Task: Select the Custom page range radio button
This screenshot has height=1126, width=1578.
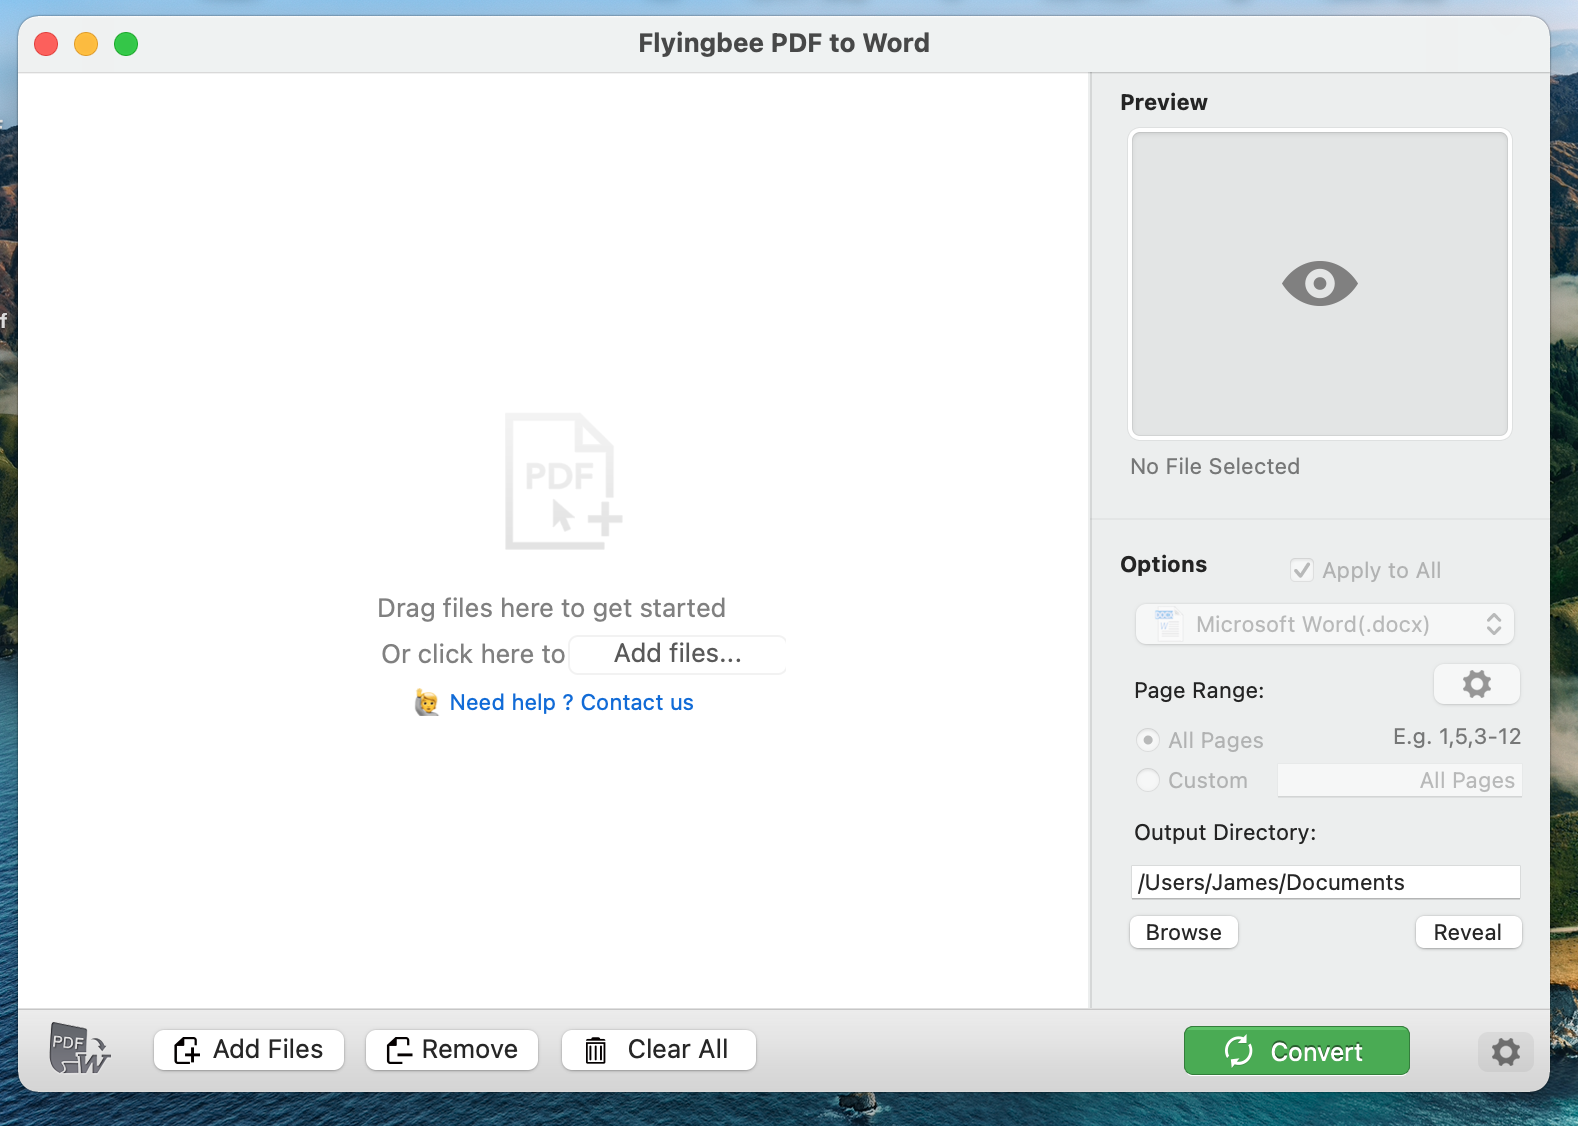Action: 1148,780
